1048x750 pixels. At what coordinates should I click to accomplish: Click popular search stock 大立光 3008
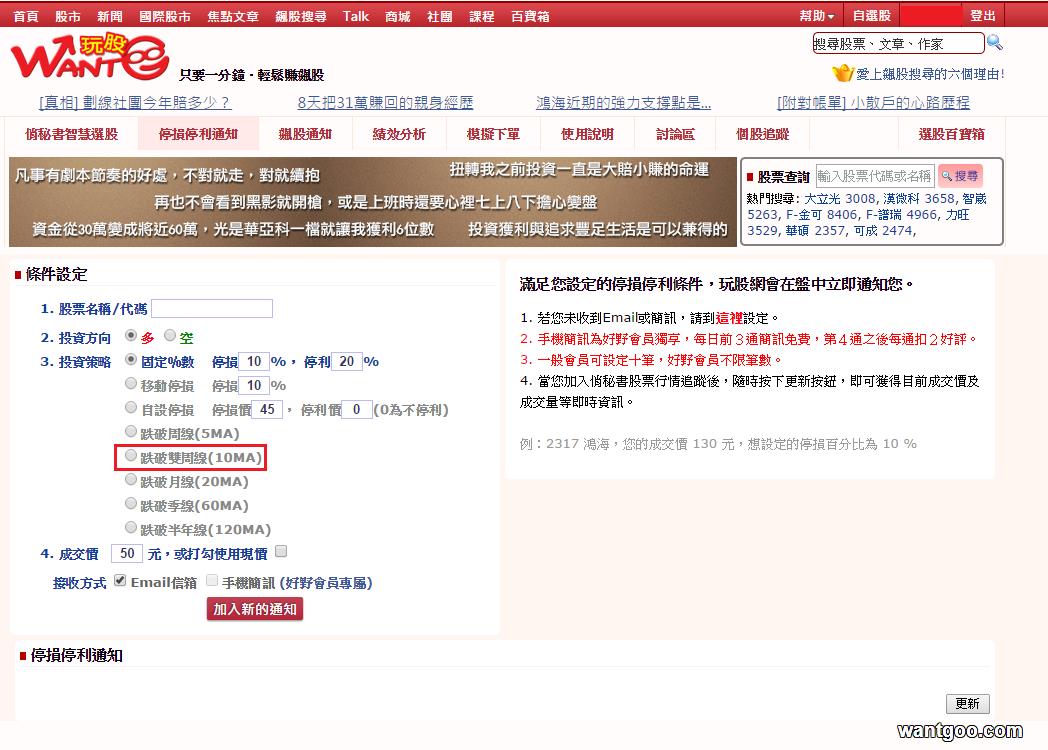pos(839,199)
